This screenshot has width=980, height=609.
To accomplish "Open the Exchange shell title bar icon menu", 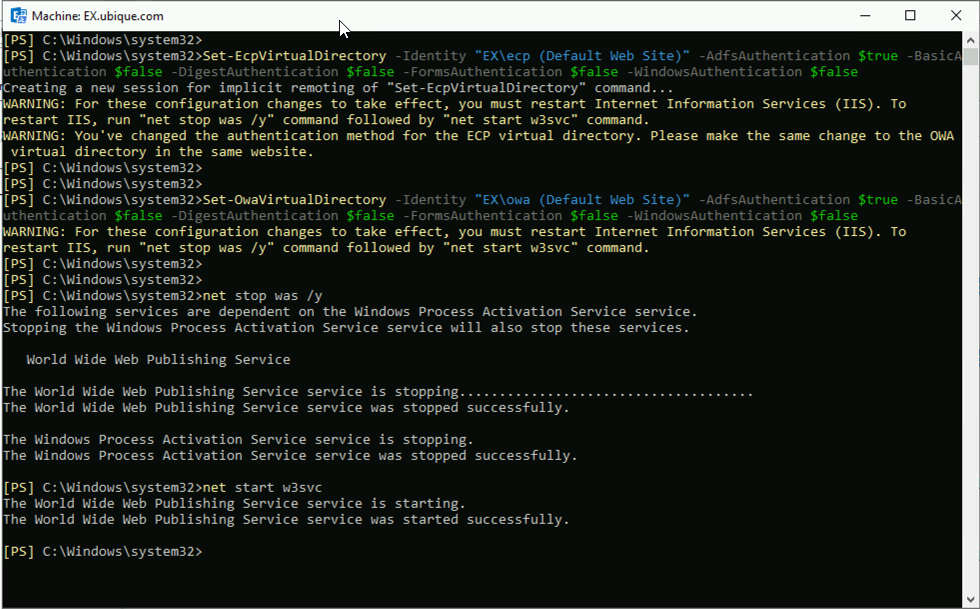I will pos(18,16).
